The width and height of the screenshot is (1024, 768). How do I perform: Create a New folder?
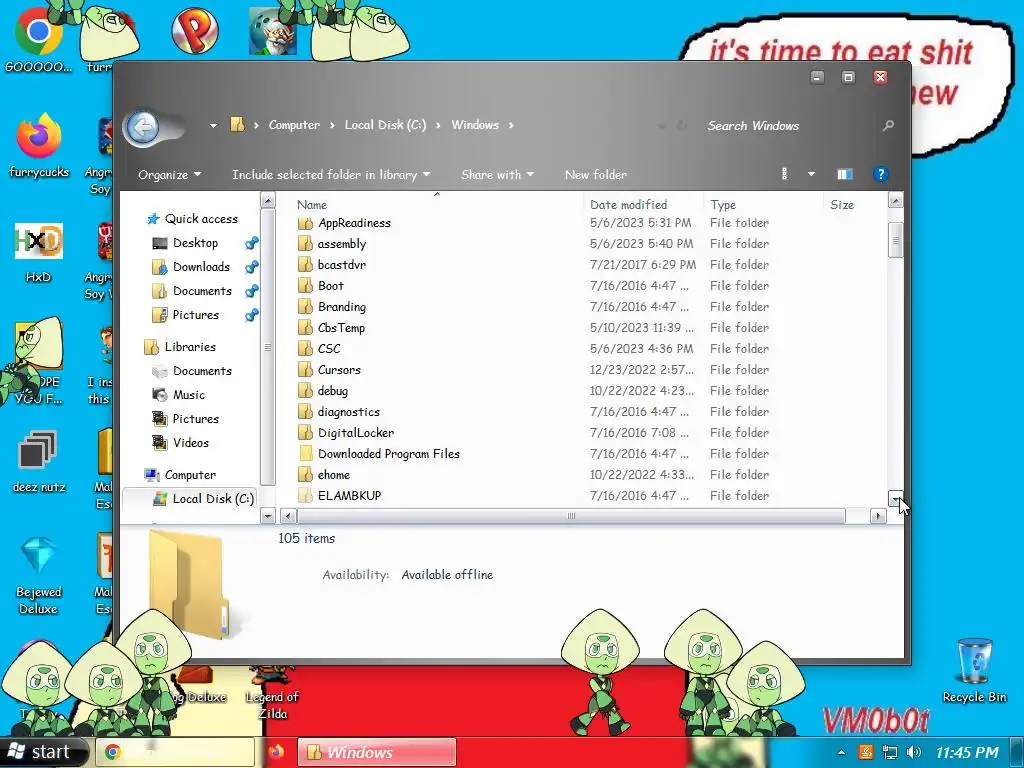pos(596,174)
